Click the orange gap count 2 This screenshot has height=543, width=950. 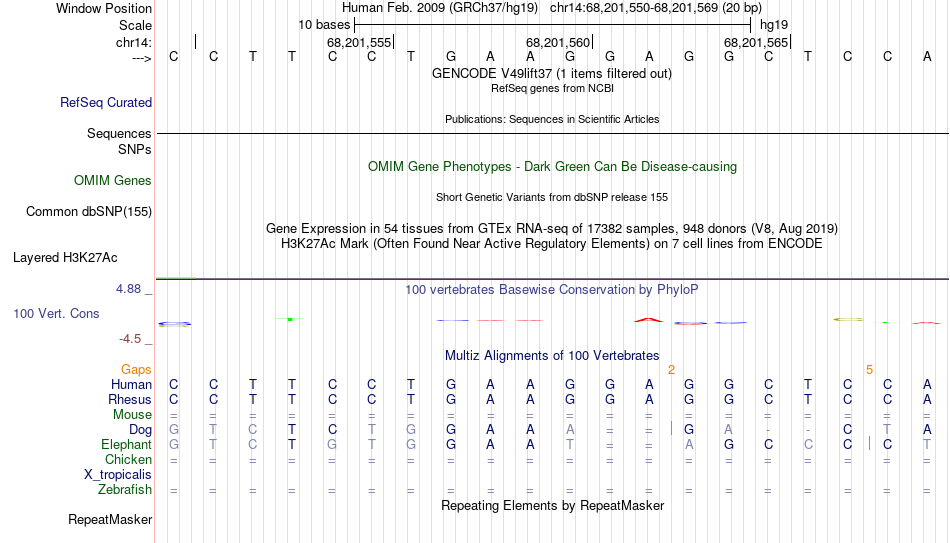click(x=671, y=370)
